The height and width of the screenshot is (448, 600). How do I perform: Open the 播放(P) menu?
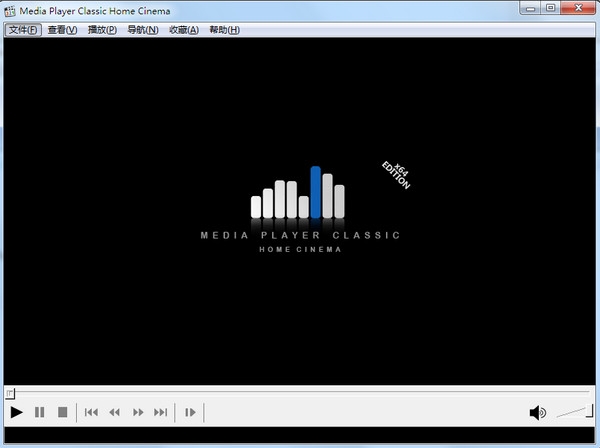[103, 30]
